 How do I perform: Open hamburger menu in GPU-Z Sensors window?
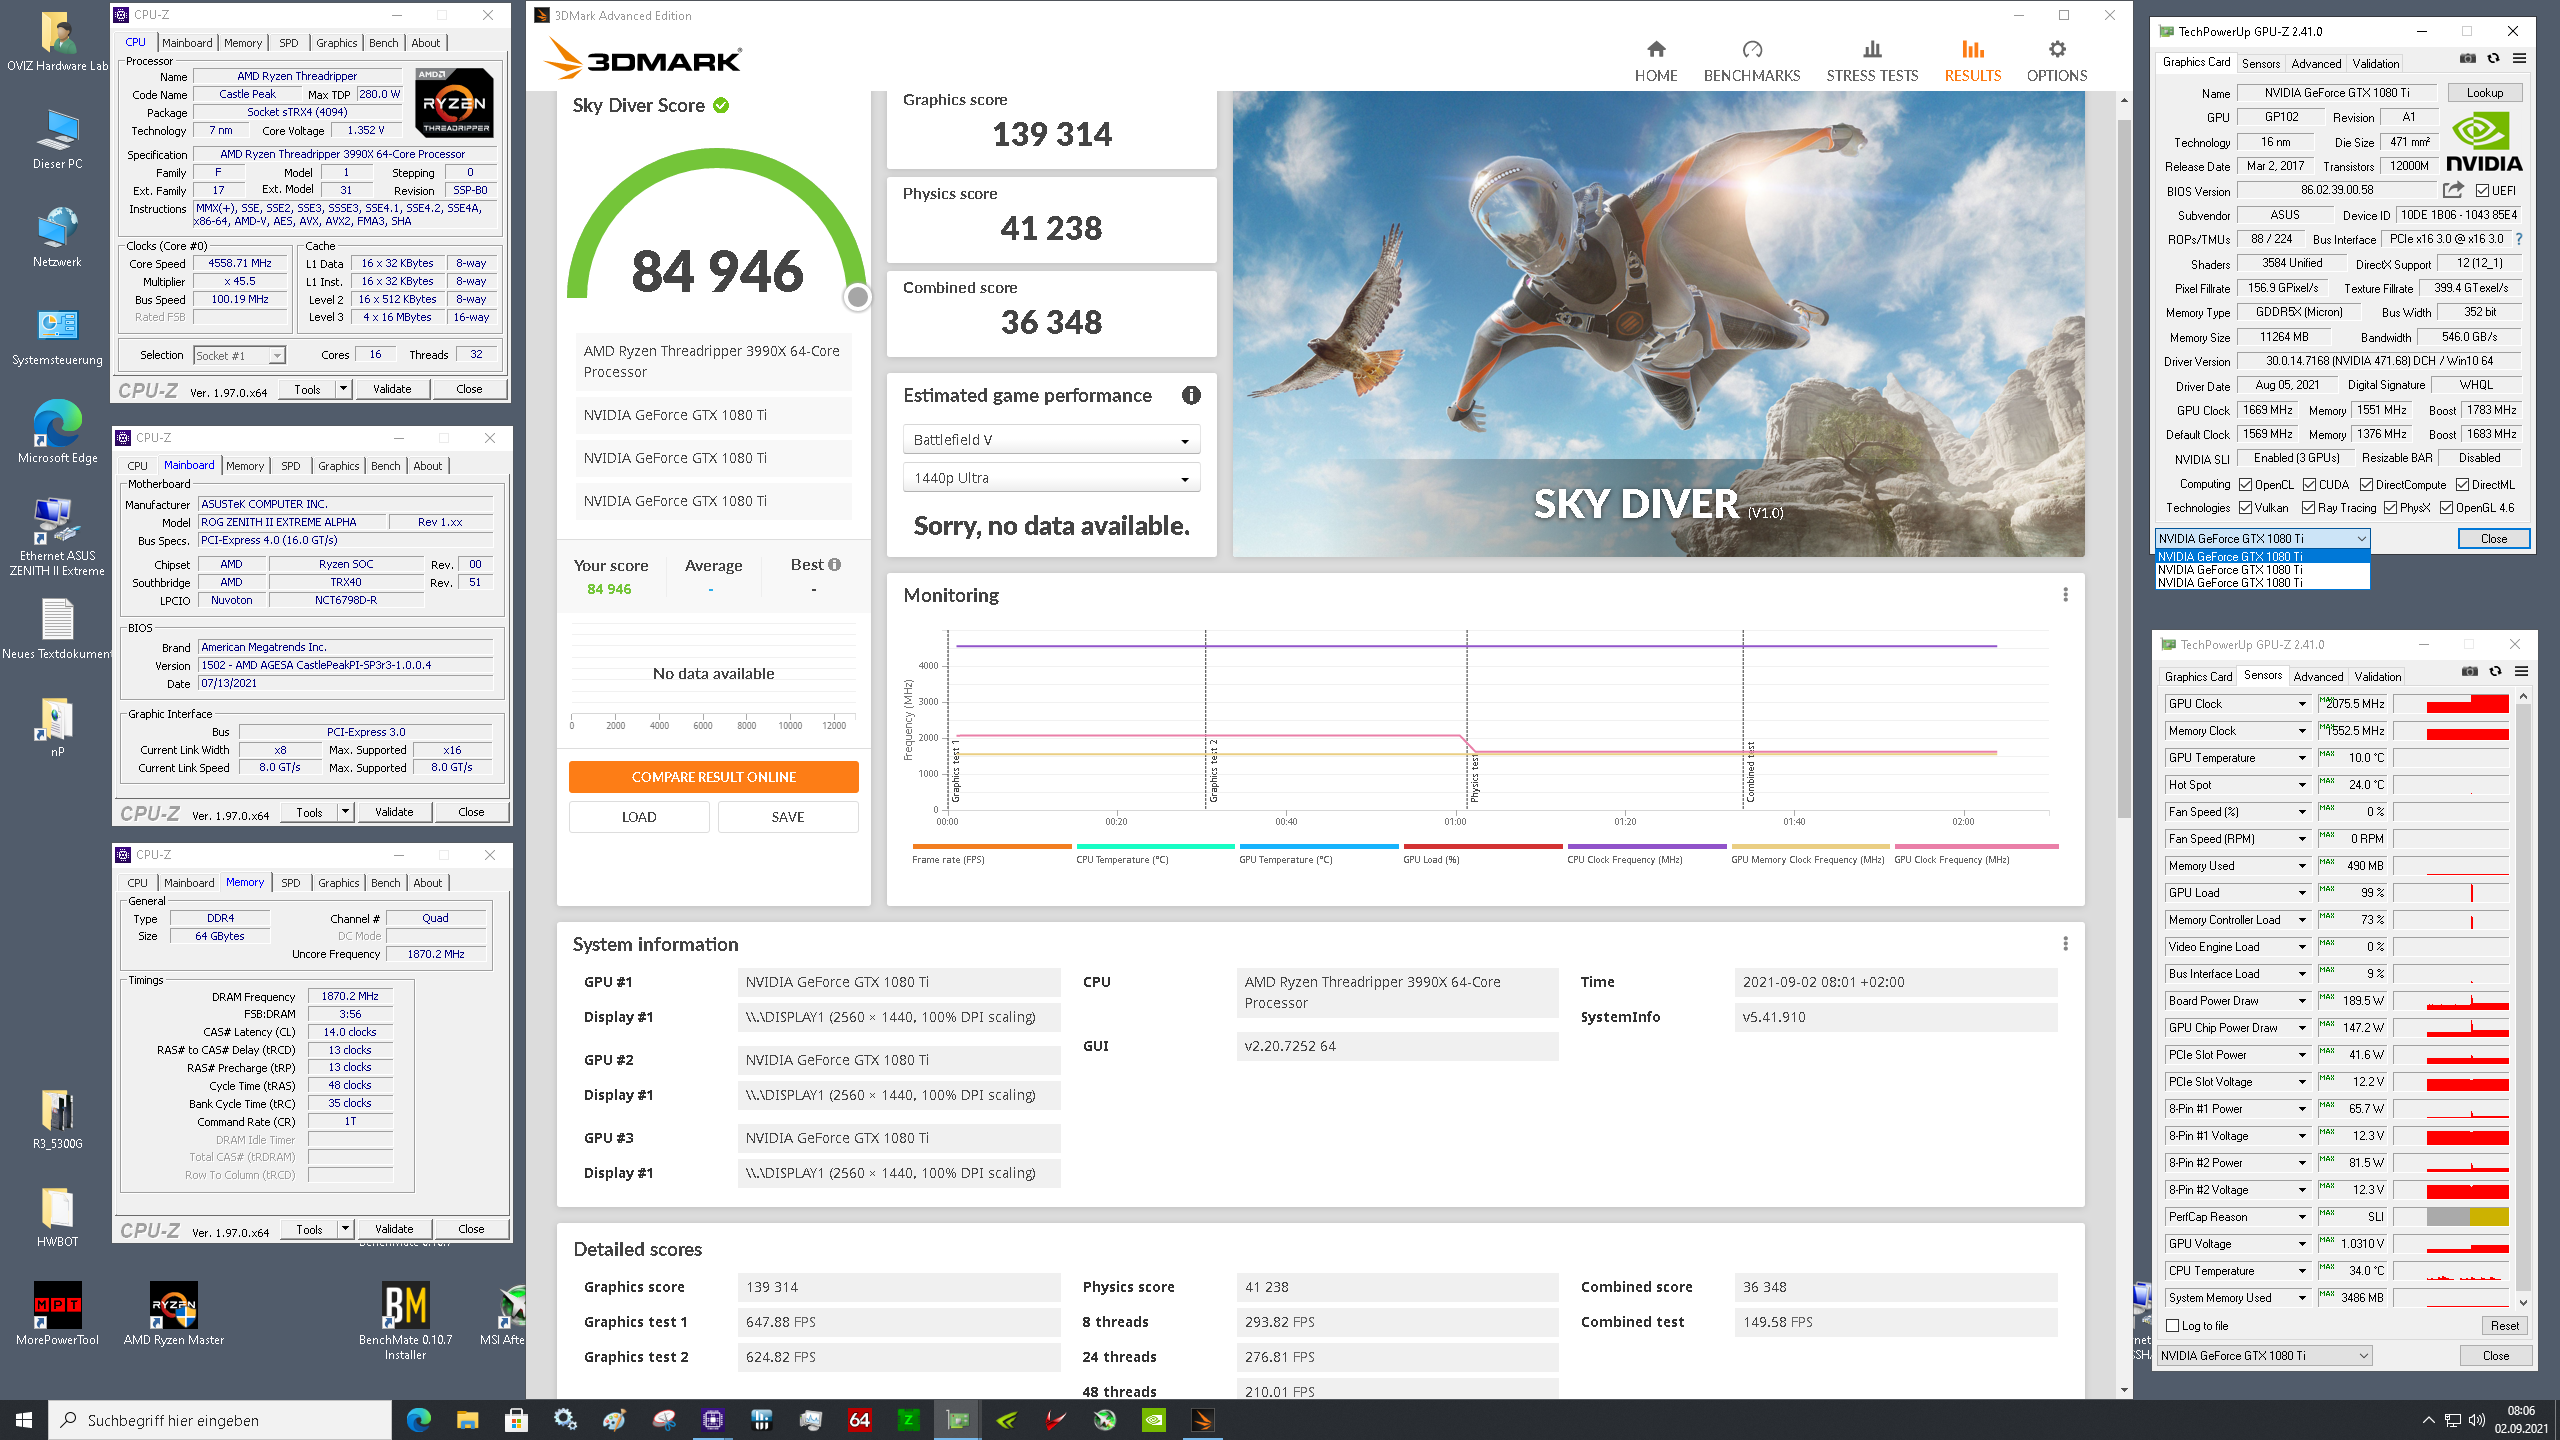coord(2521,672)
